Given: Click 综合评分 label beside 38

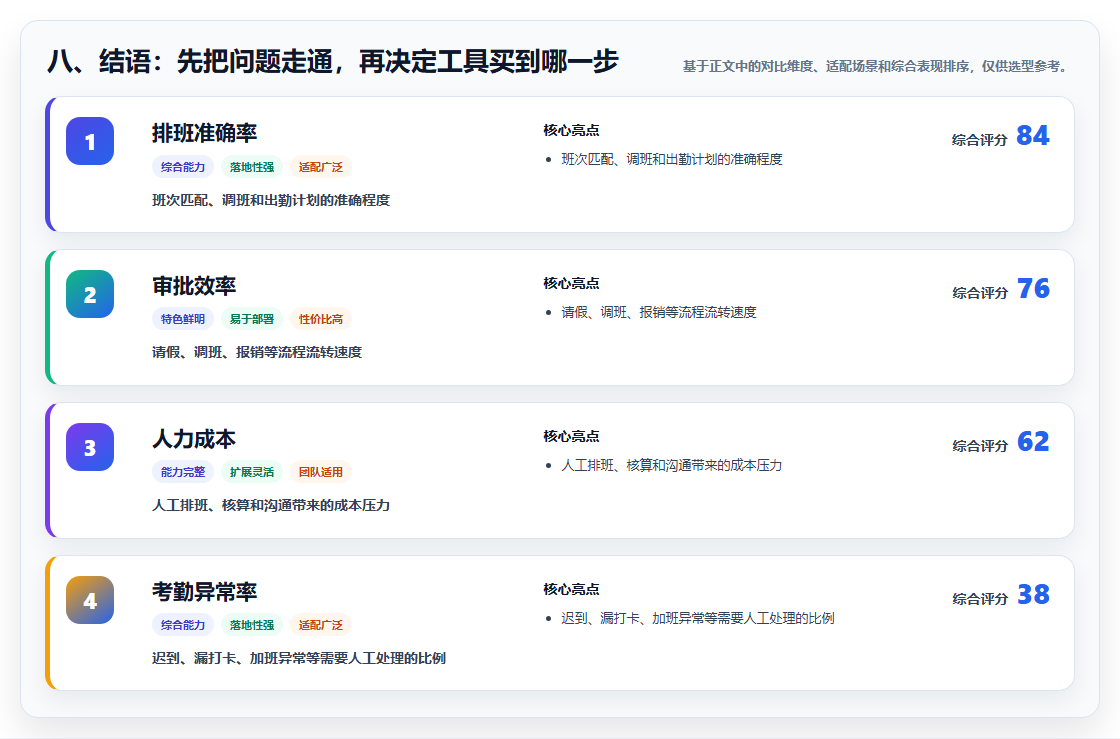Looking at the screenshot, I should pos(979,598).
